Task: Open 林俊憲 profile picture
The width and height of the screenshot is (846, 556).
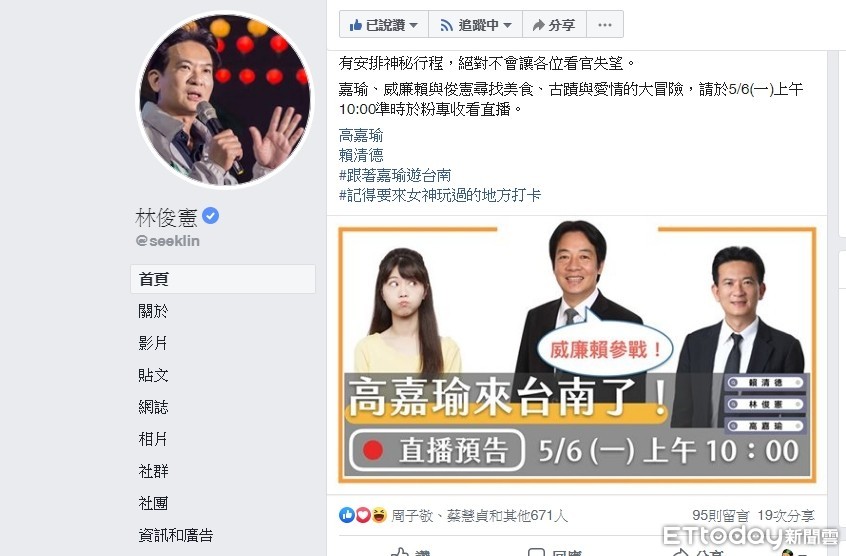Action: point(225,100)
